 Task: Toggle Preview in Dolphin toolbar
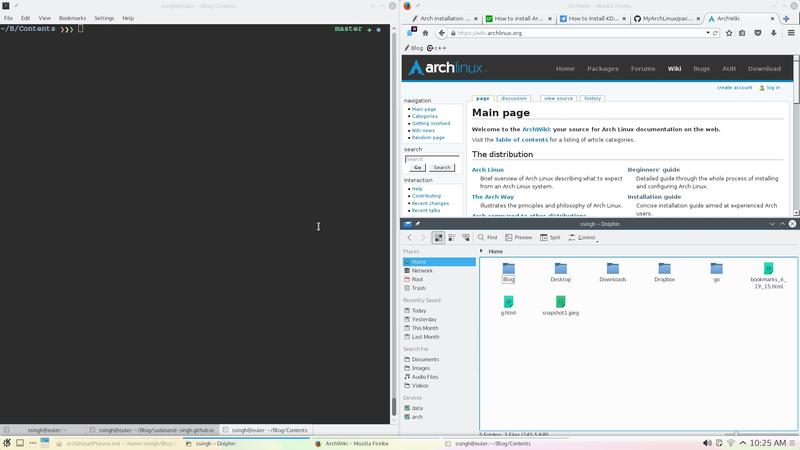518,237
